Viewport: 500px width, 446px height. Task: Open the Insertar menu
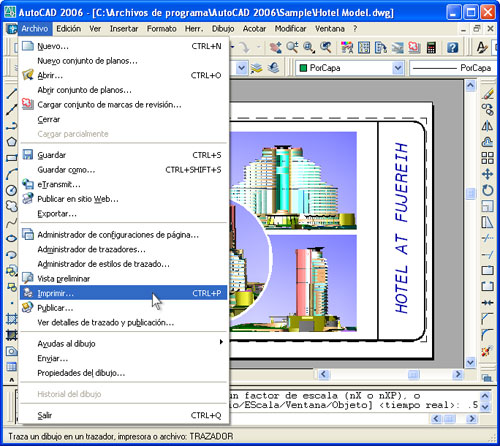124,29
